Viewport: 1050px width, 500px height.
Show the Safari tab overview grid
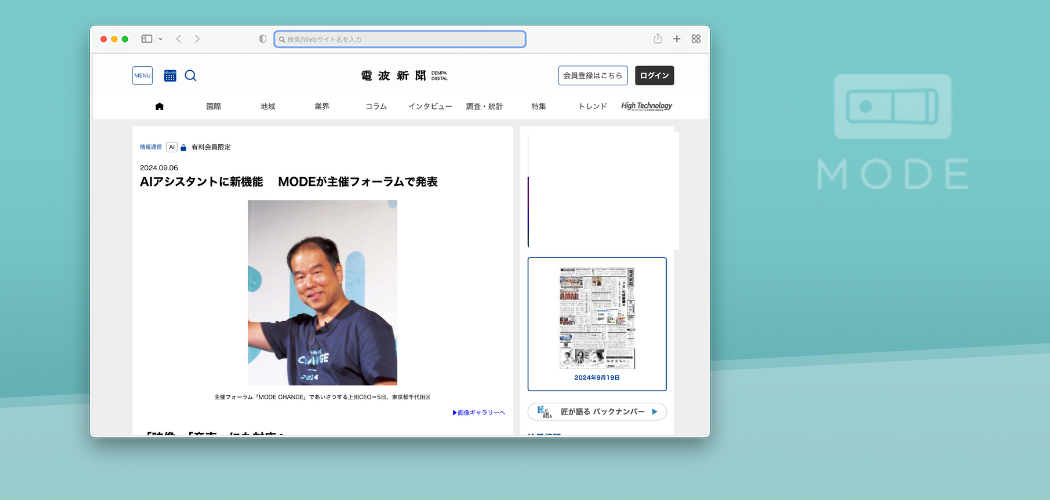pos(696,39)
